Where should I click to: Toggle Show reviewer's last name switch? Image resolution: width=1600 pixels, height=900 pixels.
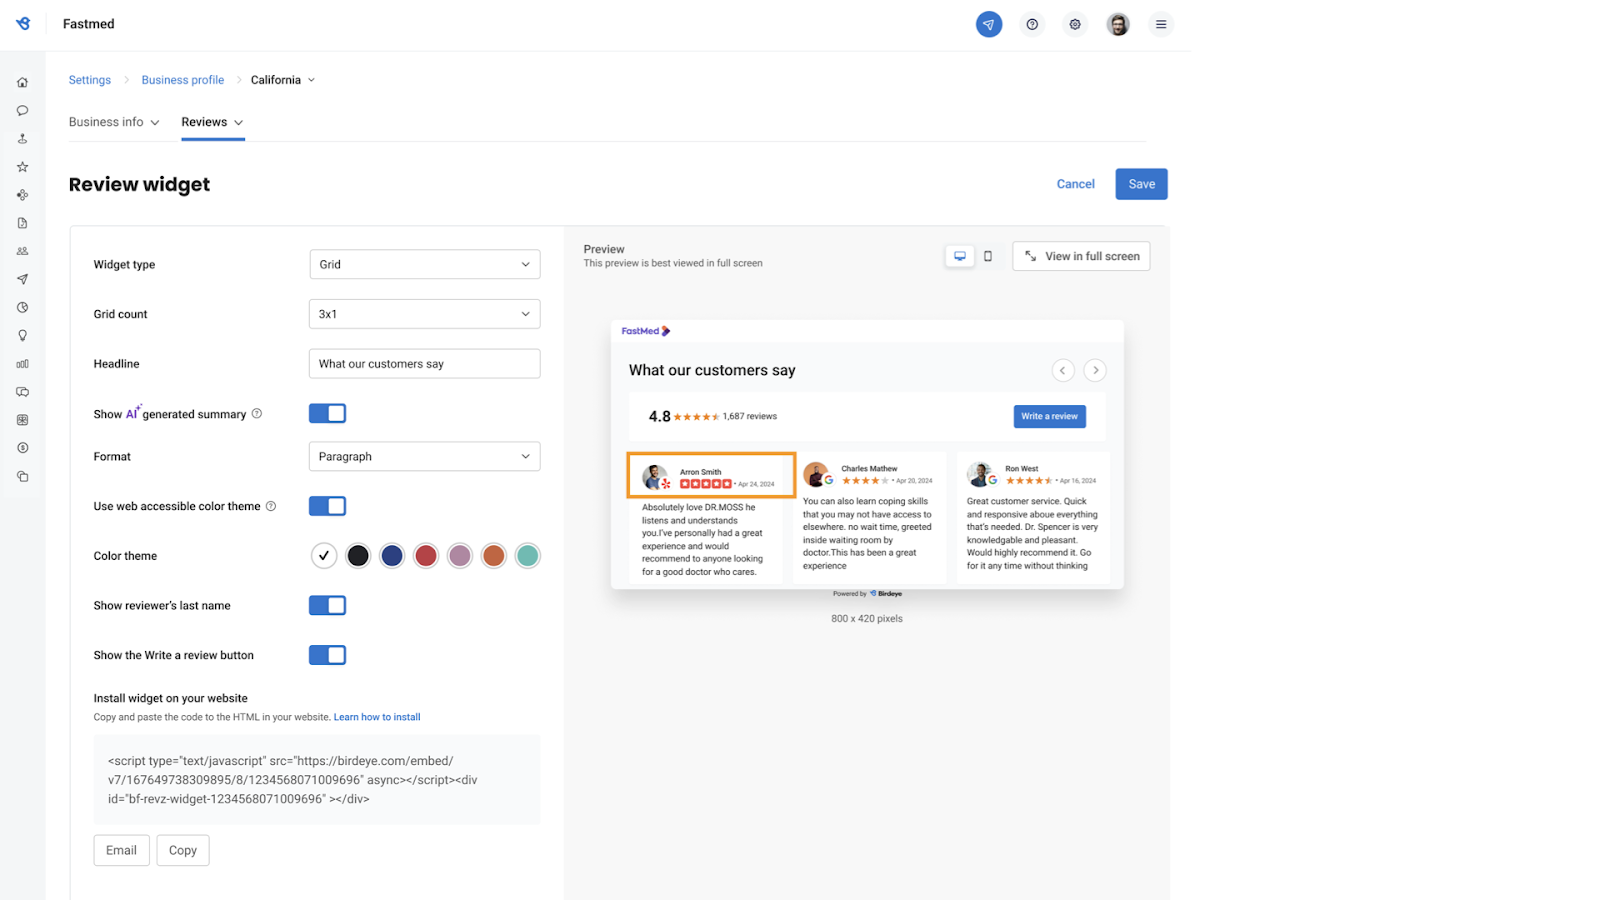tap(327, 605)
